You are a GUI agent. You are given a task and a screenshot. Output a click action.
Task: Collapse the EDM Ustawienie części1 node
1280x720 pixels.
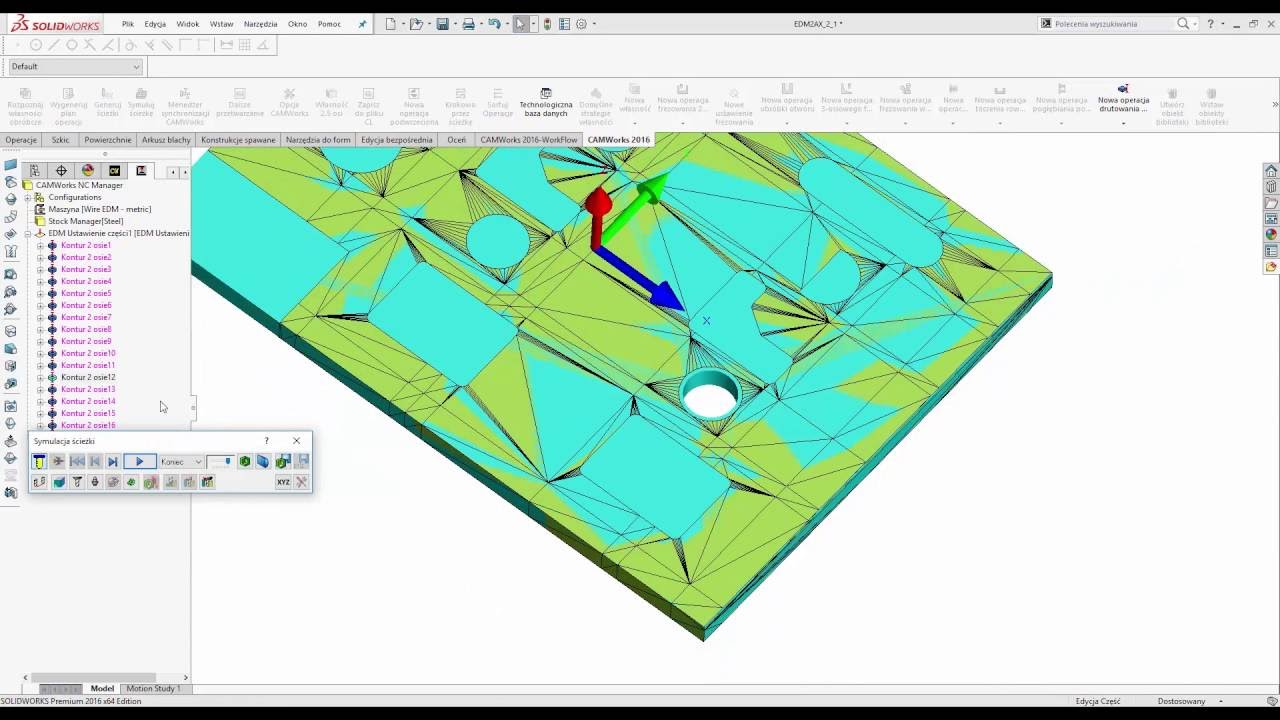point(28,233)
